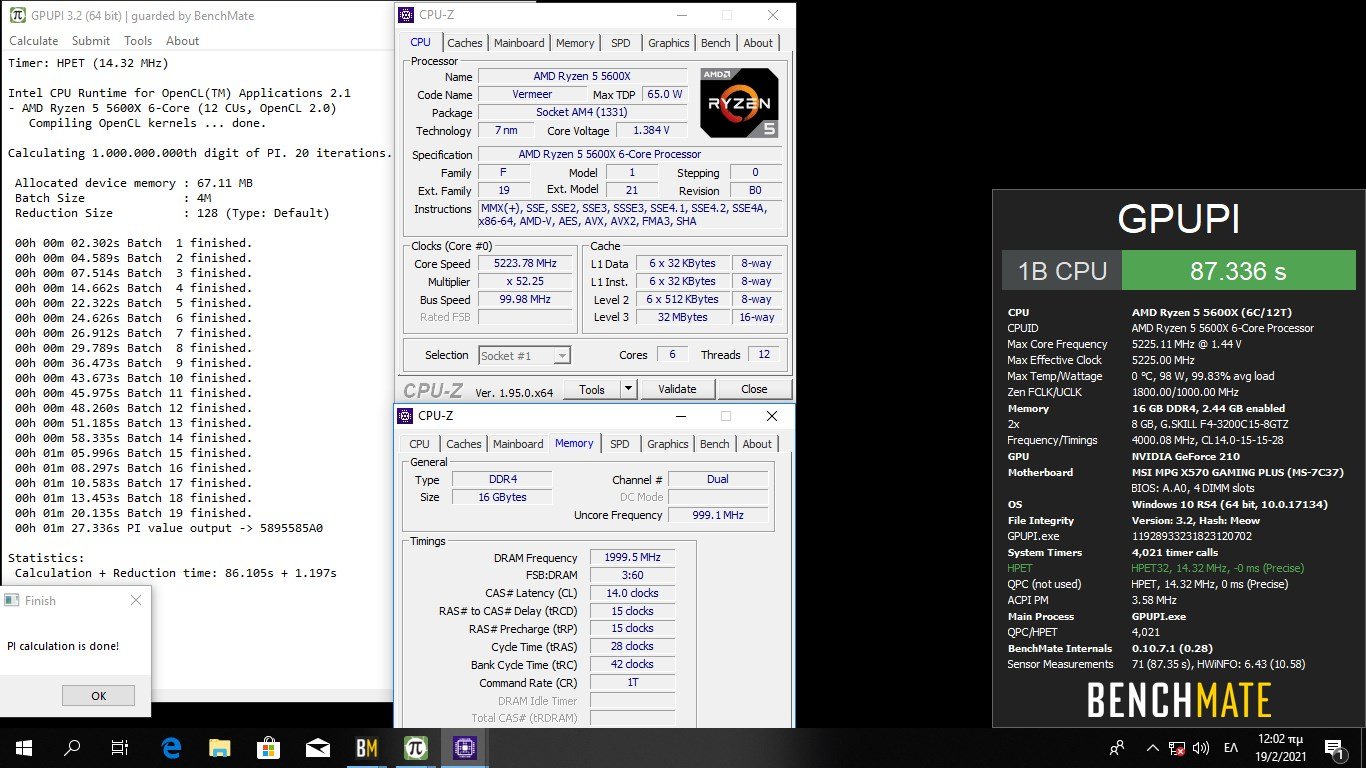
Task: Open the Tools menu in GPUPI
Action: tap(138, 41)
